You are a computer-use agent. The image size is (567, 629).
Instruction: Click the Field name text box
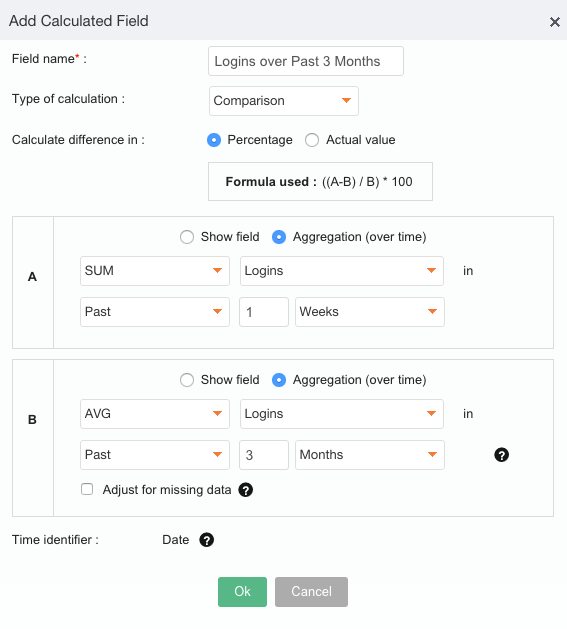coord(306,61)
